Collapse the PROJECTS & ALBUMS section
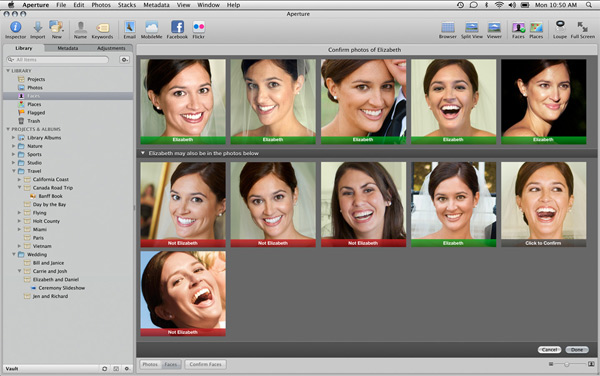 (x=8, y=129)
